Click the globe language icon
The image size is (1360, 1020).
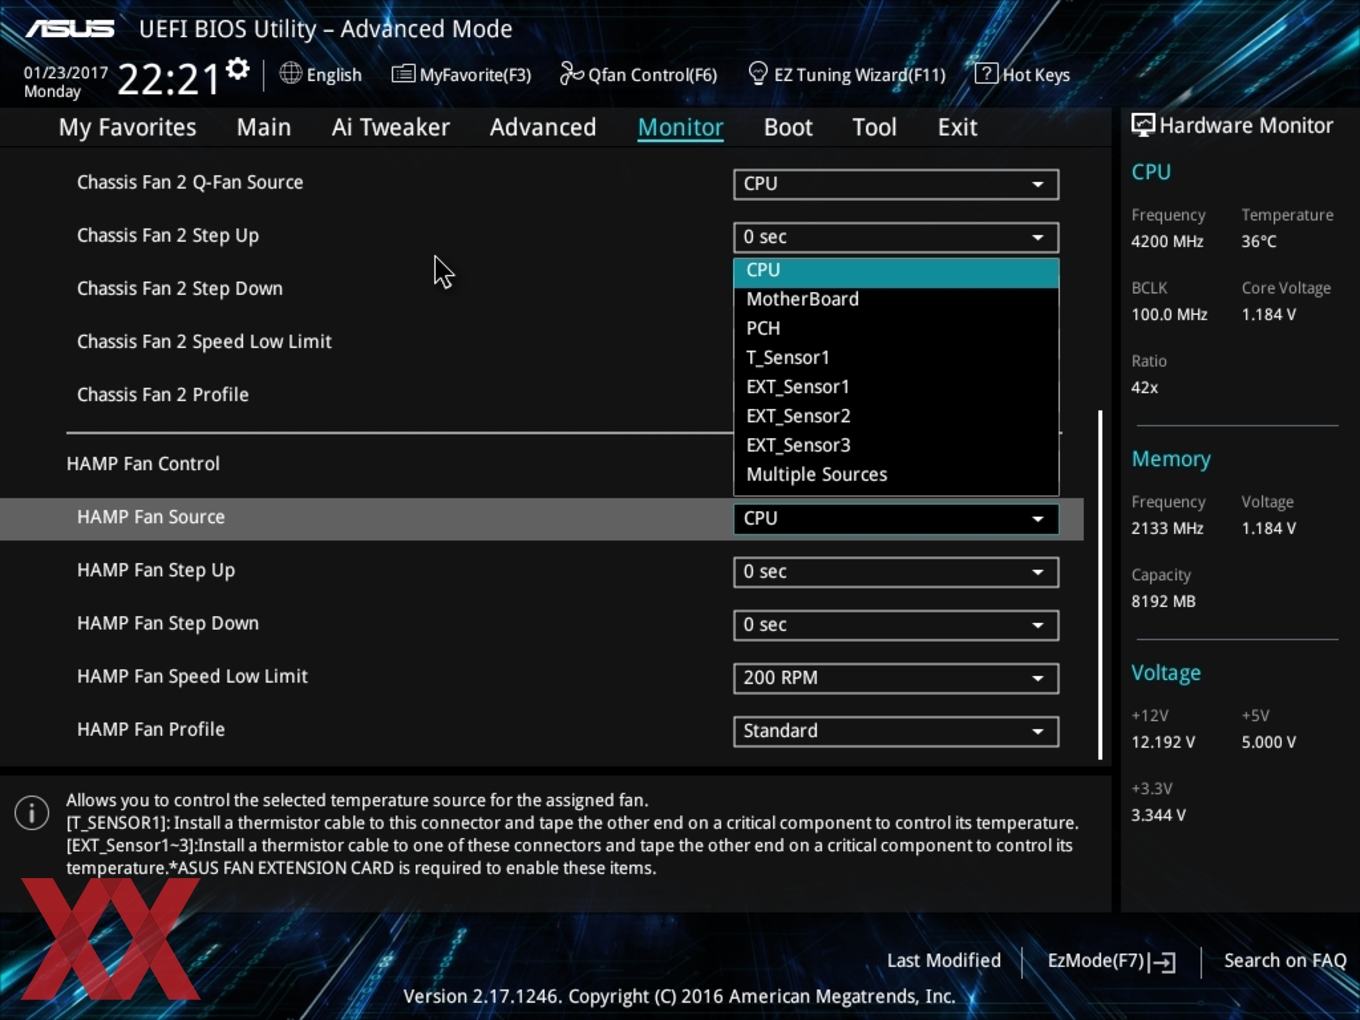click(290, 73)
